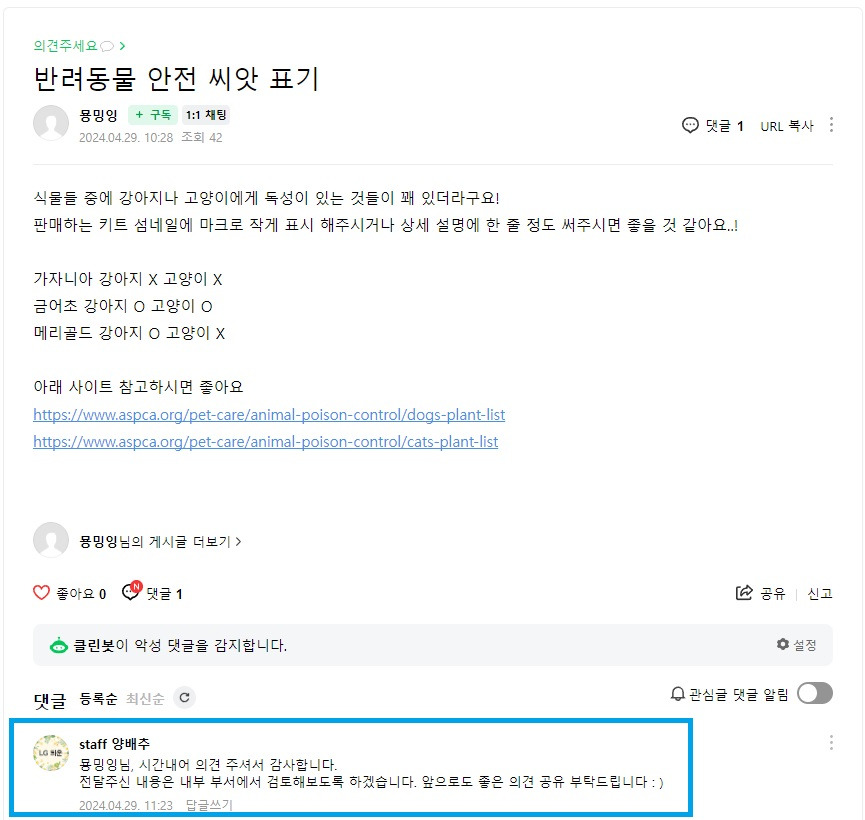The width and height of the screenshot is (865, 820).
Task: Open the speech bubble 댓글 icon near the heart
Action: 131,592
